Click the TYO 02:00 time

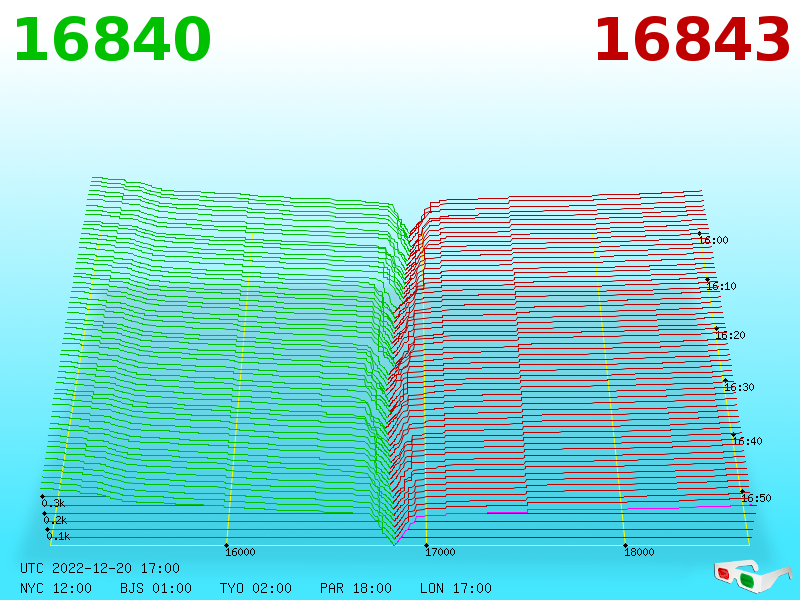[x=256, y=588]
